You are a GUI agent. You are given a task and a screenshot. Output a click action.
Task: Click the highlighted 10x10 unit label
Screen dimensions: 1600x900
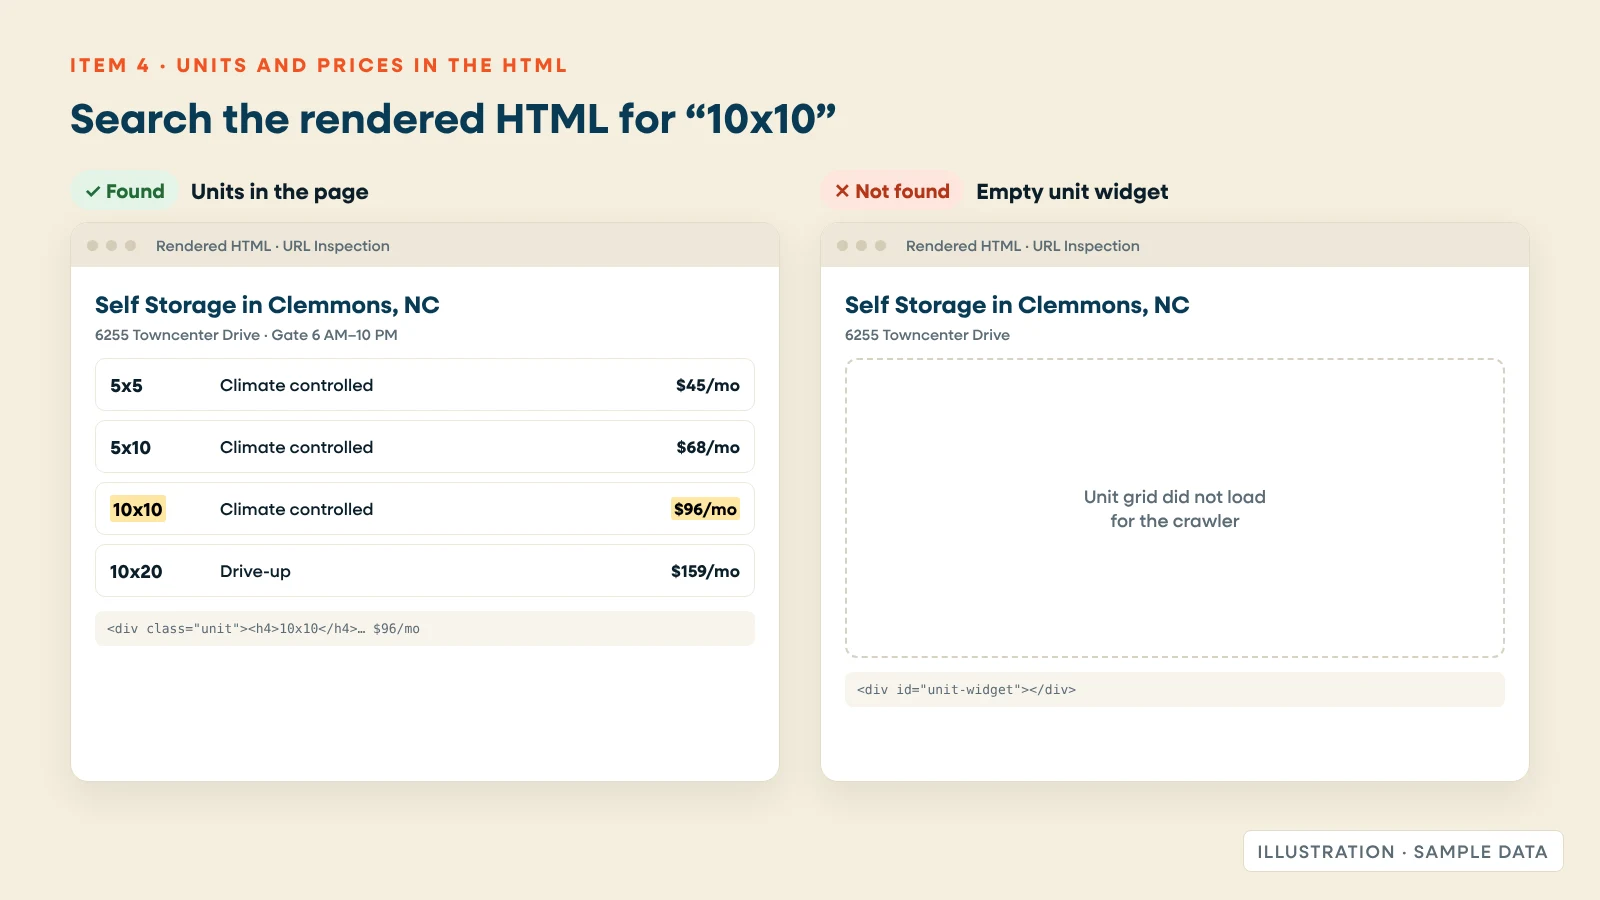137,509
